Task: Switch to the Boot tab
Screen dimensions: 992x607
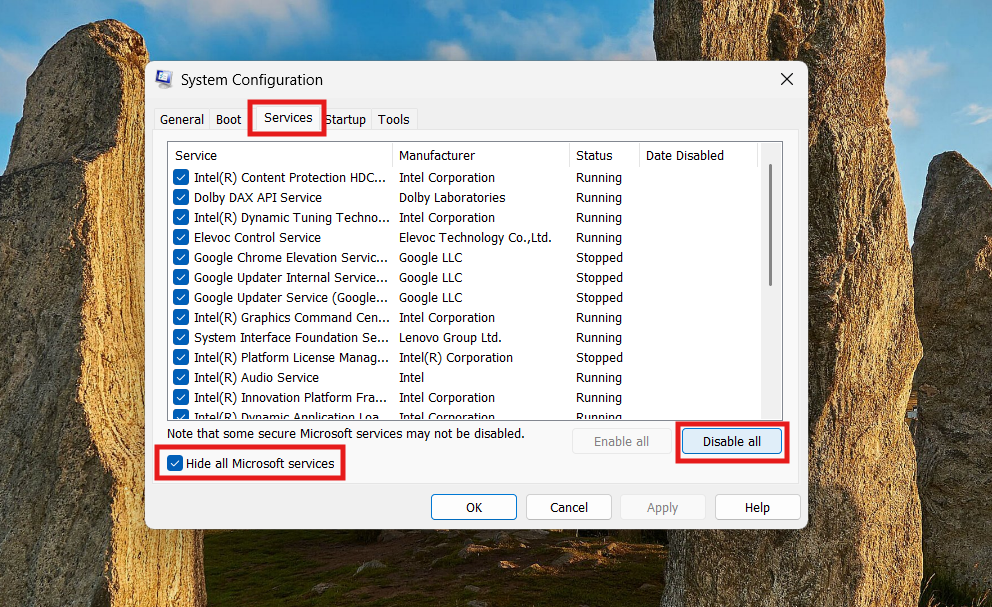Action: (x=228, y=118)
